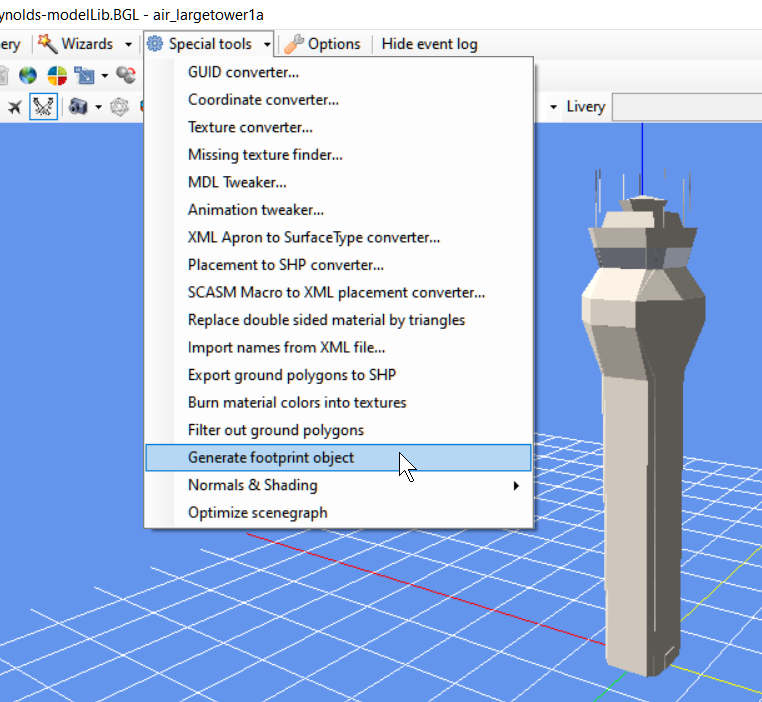Click the wireframe polyhedron icon
This screenshot has width=762, height=702.
tap(120, 107)
